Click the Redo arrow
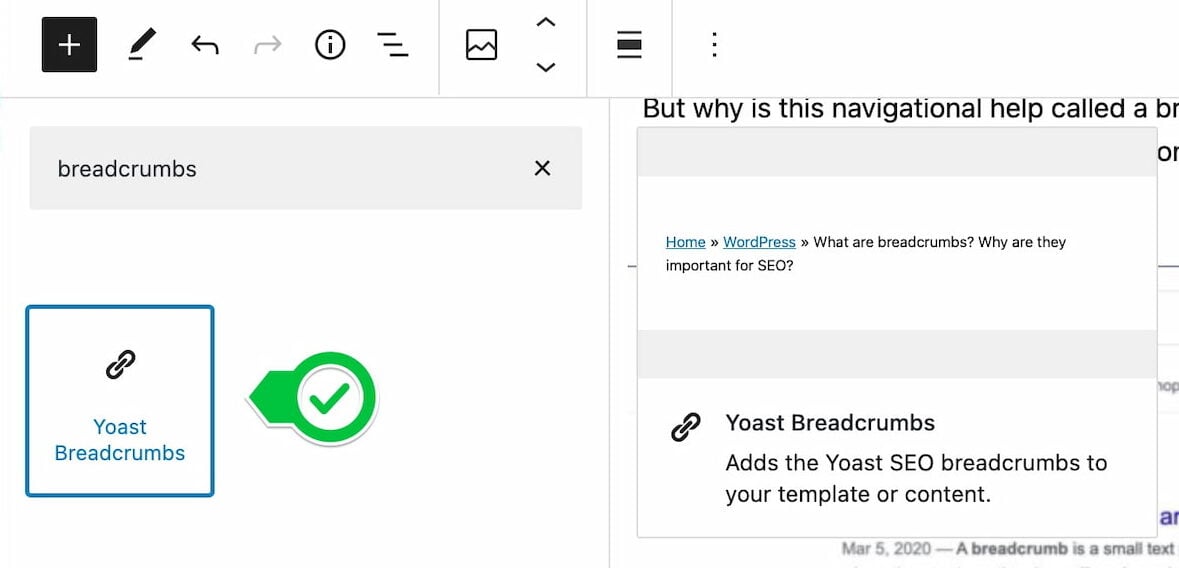This screenshot has width=1179, height=568. click(267, 45)
